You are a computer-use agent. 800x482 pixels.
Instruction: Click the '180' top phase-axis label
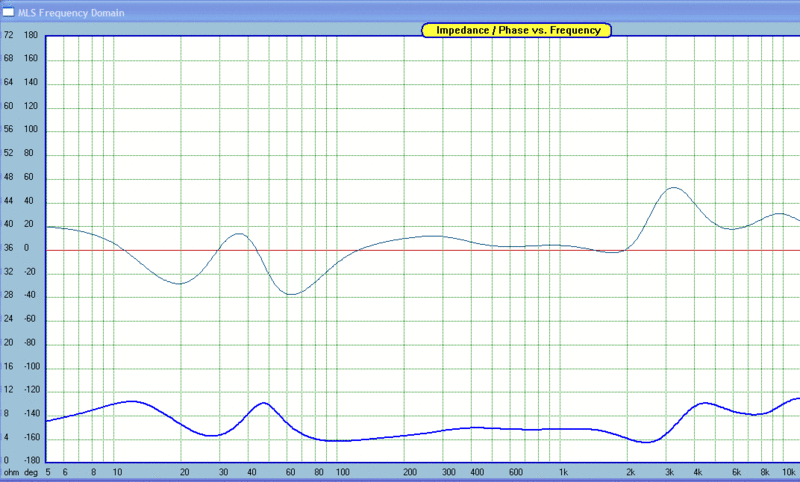click(x=31, y=35)
